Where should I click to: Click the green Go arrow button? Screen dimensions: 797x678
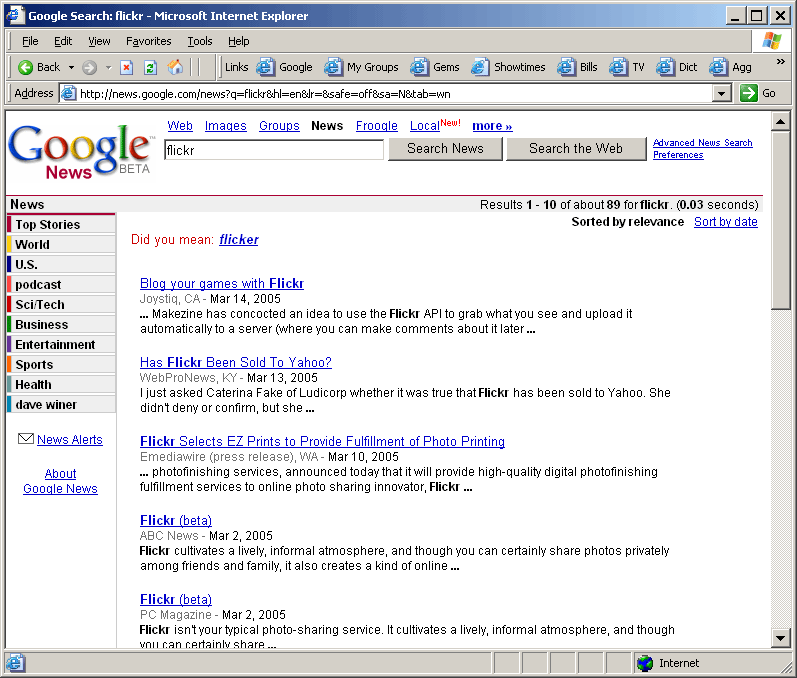pyautogui.click(x=749, y=93)
